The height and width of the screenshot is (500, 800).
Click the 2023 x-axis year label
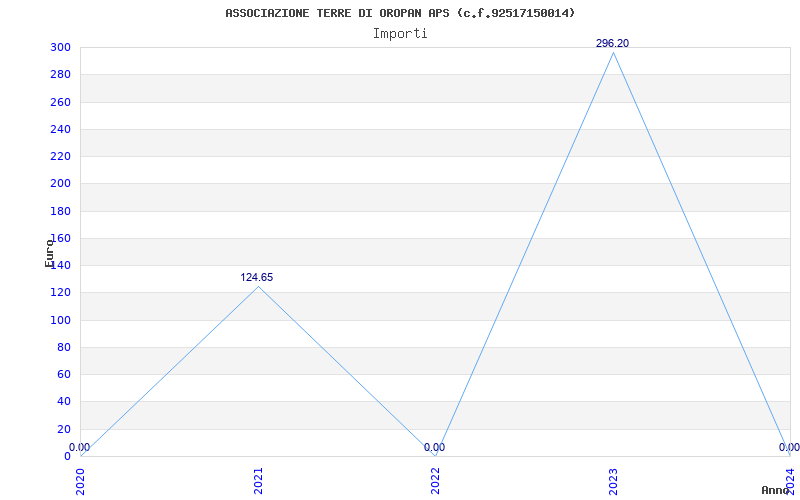[613, 481]
